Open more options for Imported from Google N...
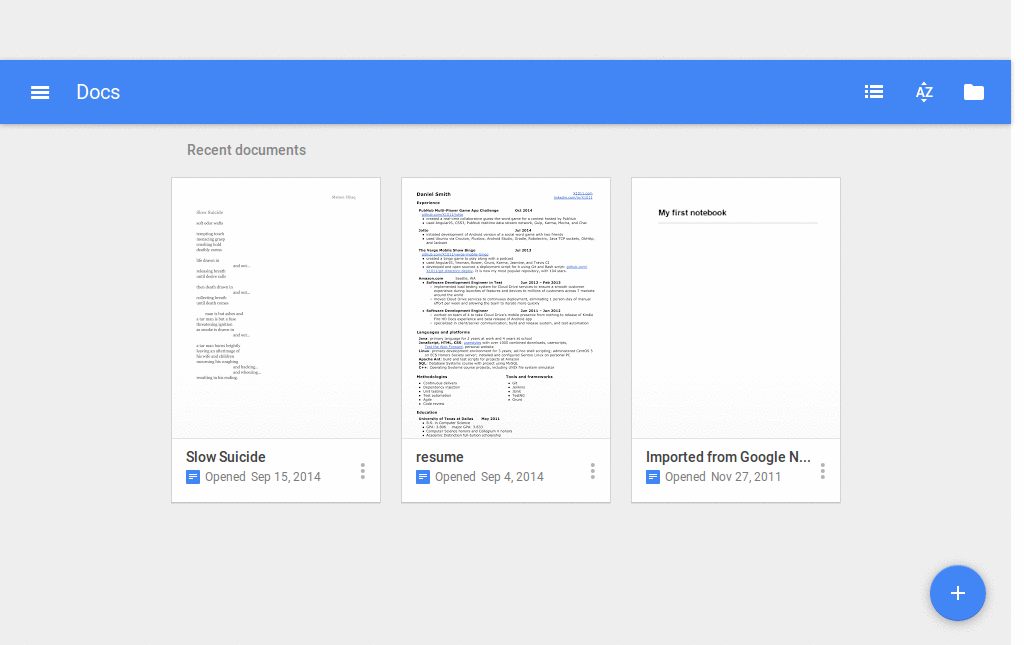This screenshot has height=645, width=1024. [x=822, y=471]
